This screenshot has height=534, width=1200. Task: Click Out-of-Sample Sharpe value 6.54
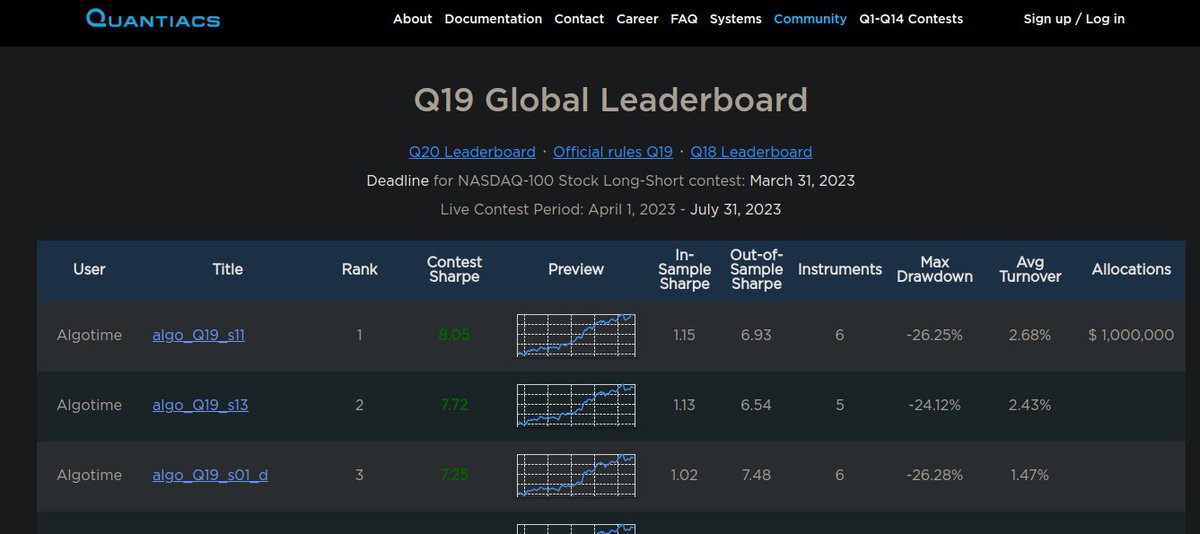click(756, 405)
